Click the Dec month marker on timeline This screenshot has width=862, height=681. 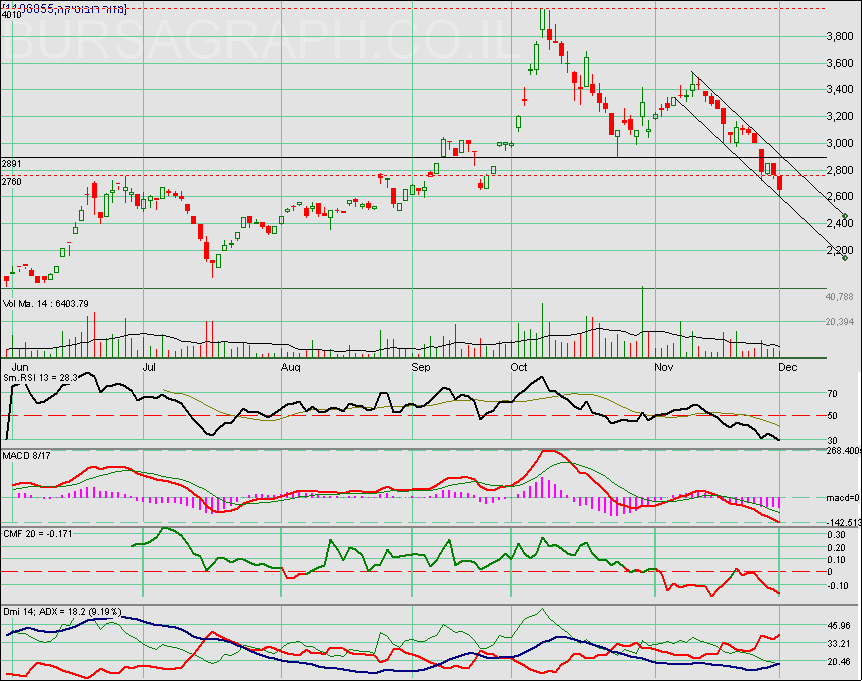click(x=787, y=367)
